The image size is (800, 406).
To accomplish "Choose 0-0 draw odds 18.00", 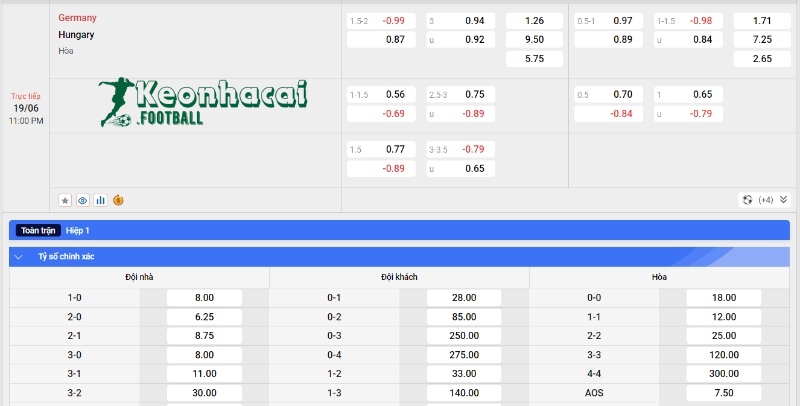I will (x=723, y=298).
